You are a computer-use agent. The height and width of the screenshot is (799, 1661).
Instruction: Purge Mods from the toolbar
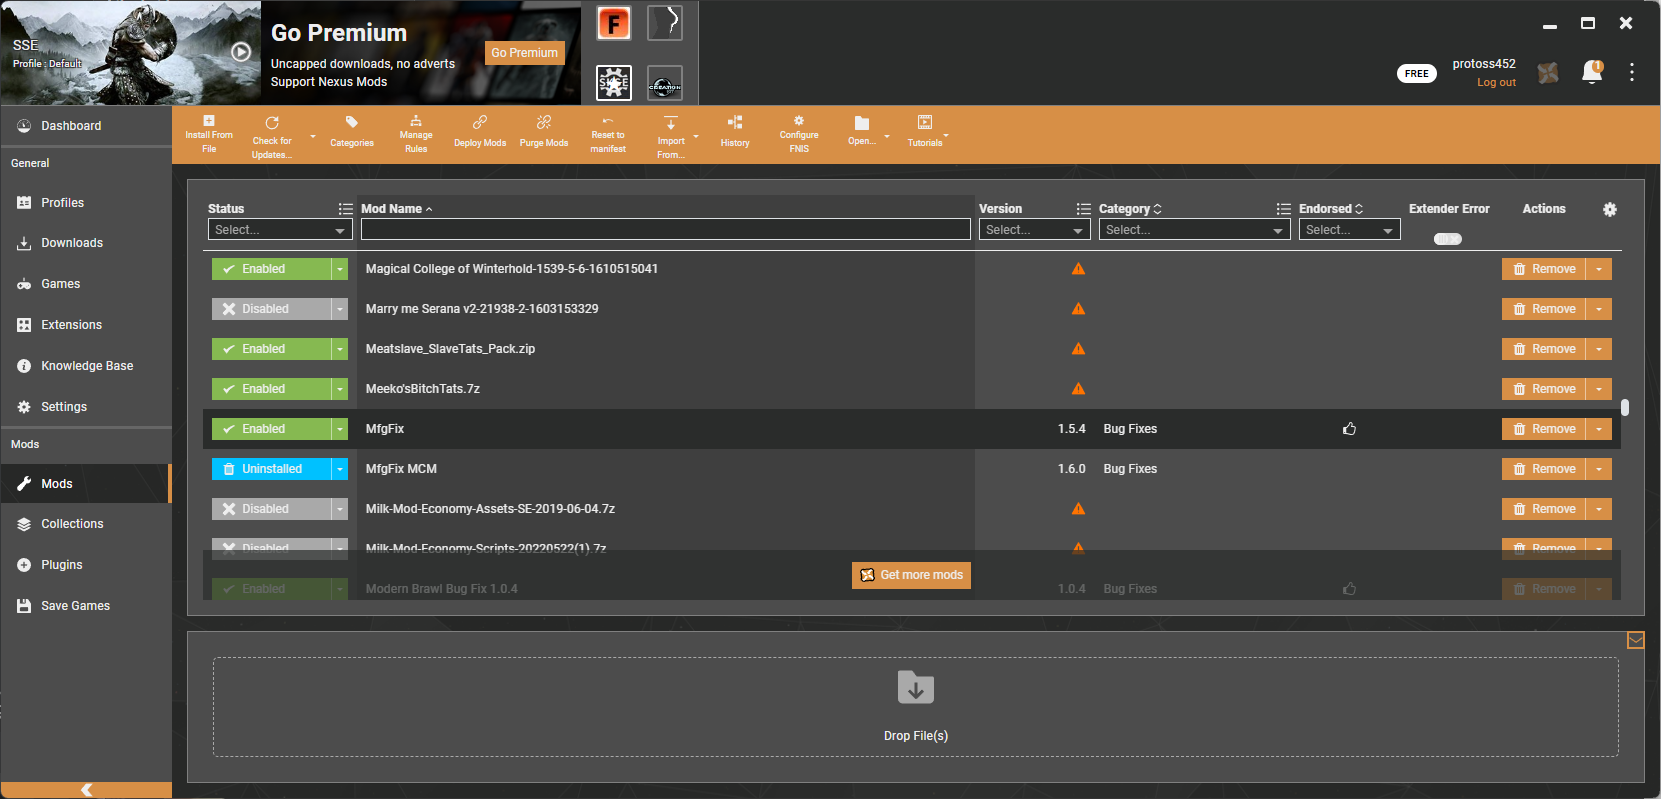544,132
